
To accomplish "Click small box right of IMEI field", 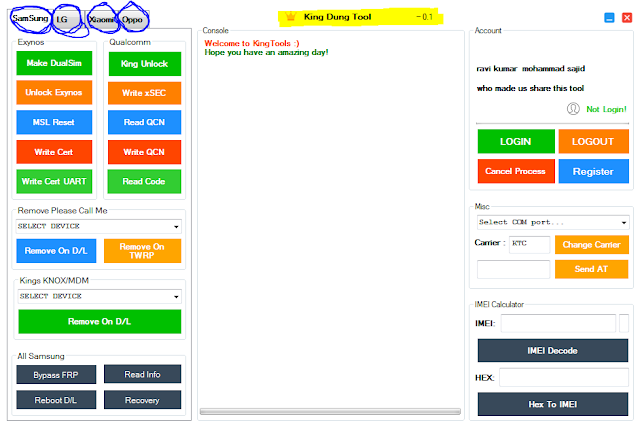I will click(x=624, y=323).
